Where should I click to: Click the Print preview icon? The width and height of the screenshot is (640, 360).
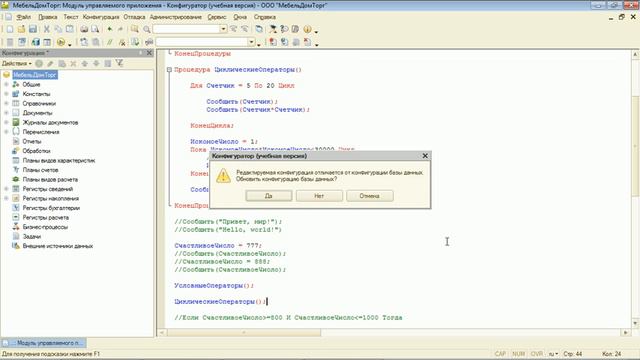pos(95,29)
